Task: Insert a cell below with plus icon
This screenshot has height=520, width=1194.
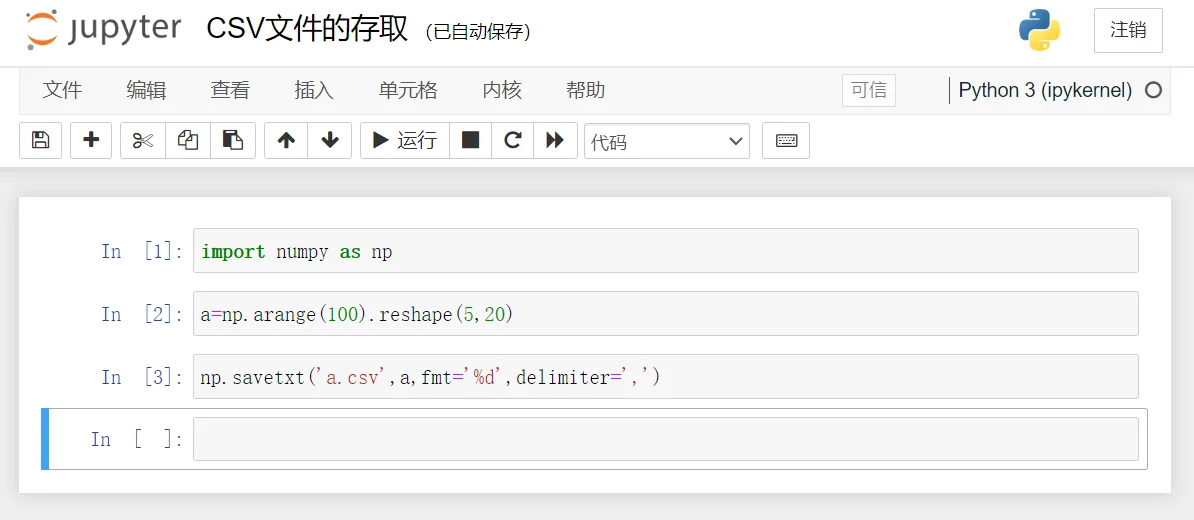Action: click(x=91, y=141)
